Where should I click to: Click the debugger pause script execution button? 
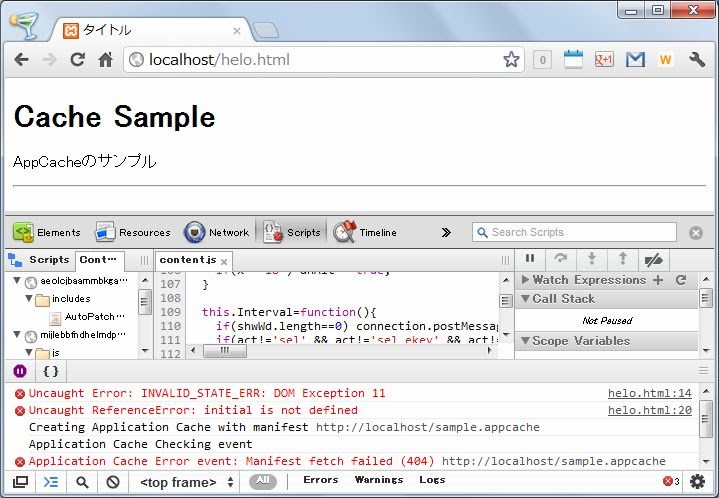(531, 259)
